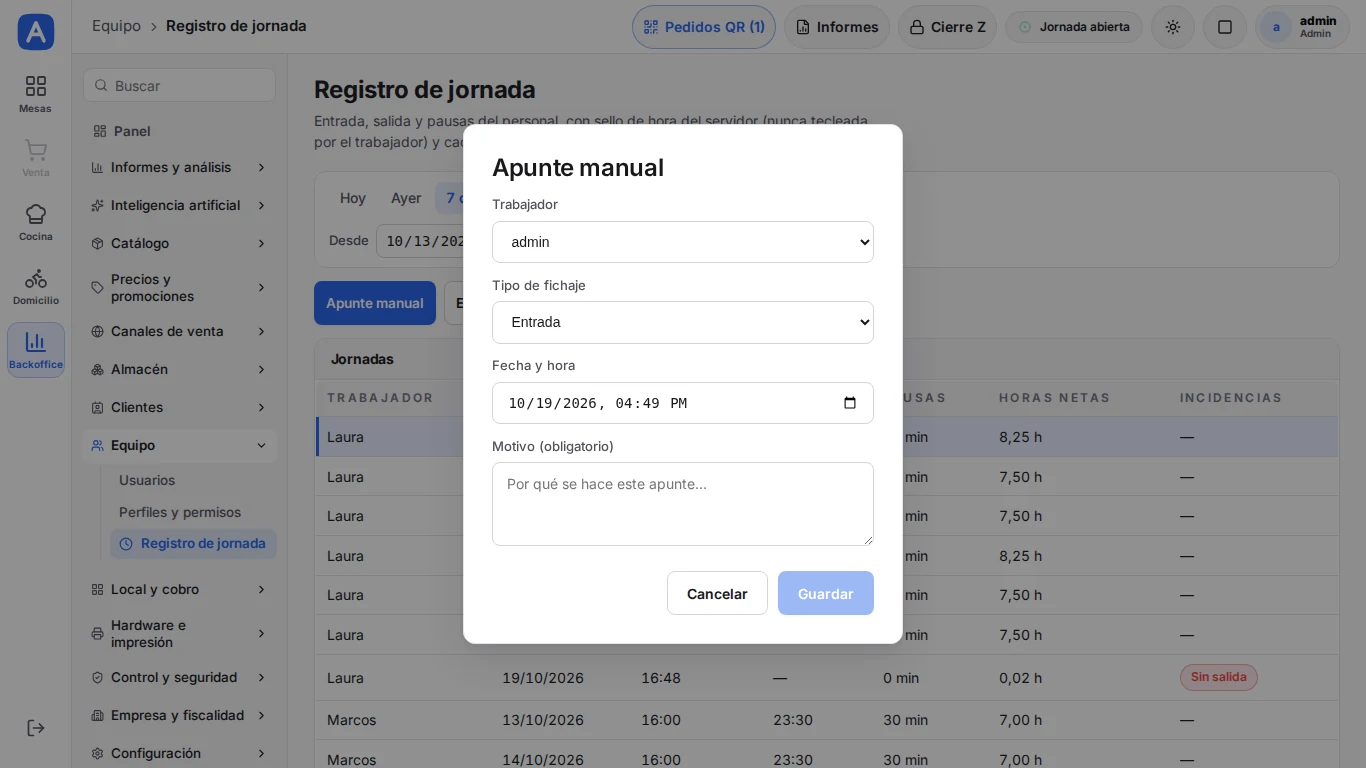Click the Equipo breadcrumb link
Screen dimensions: 1366x768
coord(116,26)
